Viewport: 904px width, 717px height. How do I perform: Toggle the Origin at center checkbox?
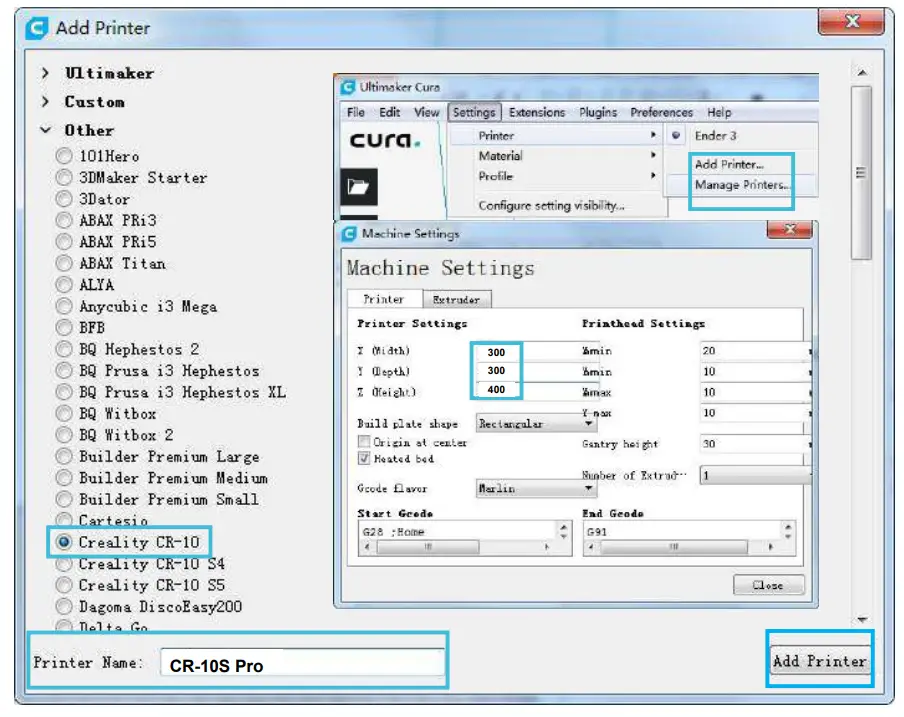coord(364,441)
